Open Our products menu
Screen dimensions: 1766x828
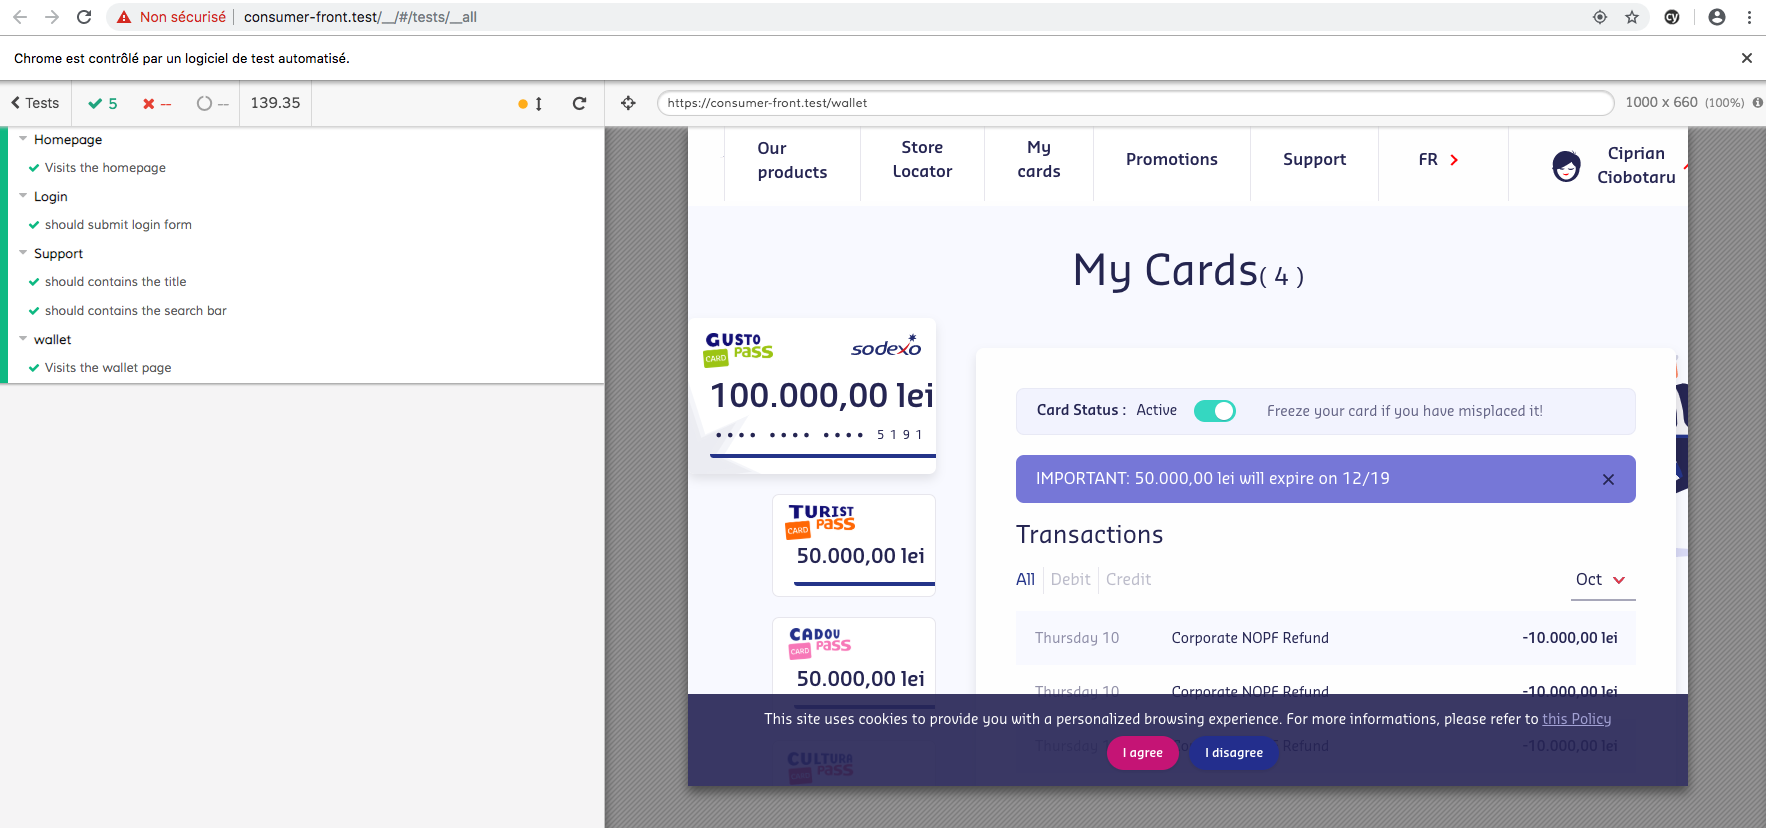tap(792, 160)
